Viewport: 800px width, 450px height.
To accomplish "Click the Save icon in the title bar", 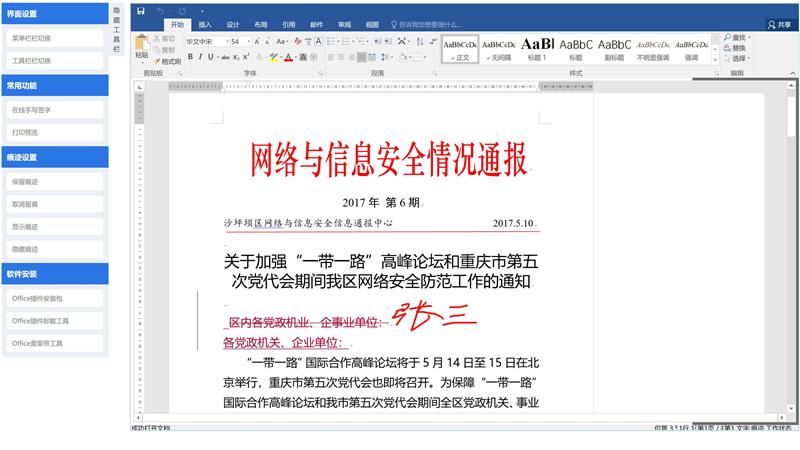I will (141, 11).
